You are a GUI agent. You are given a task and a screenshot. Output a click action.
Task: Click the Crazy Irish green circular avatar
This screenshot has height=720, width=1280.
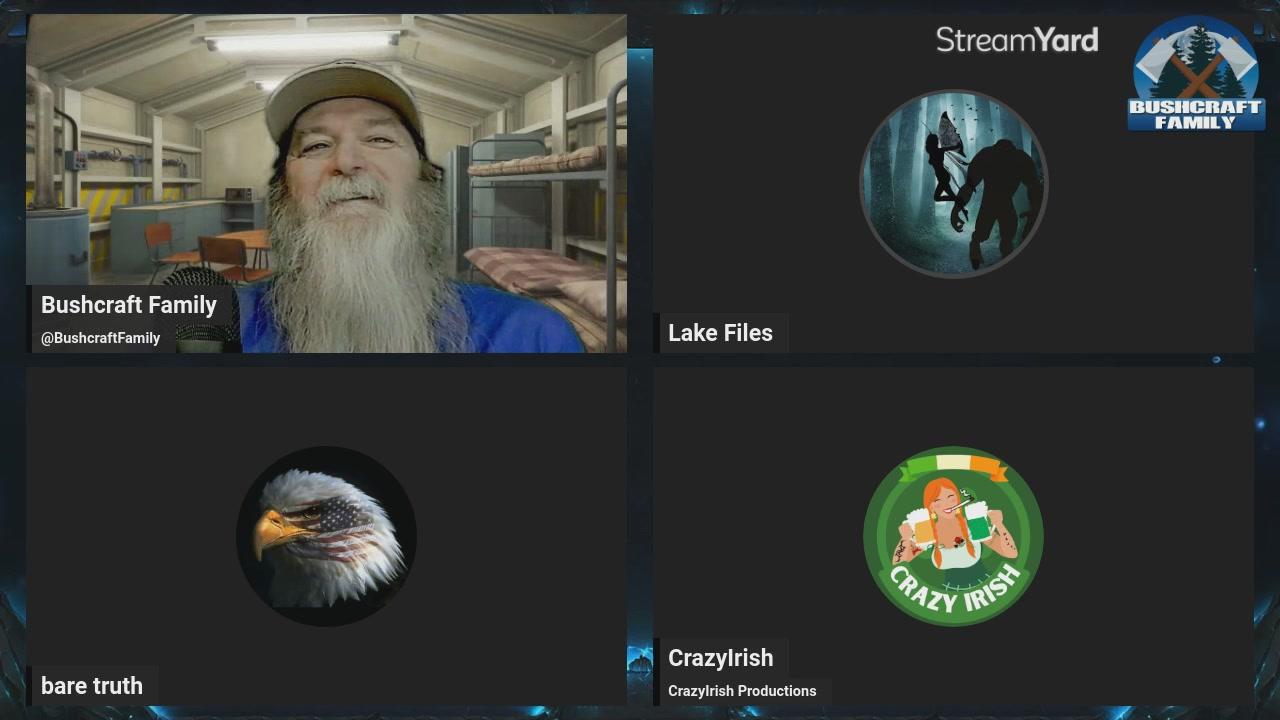(953, 537)
